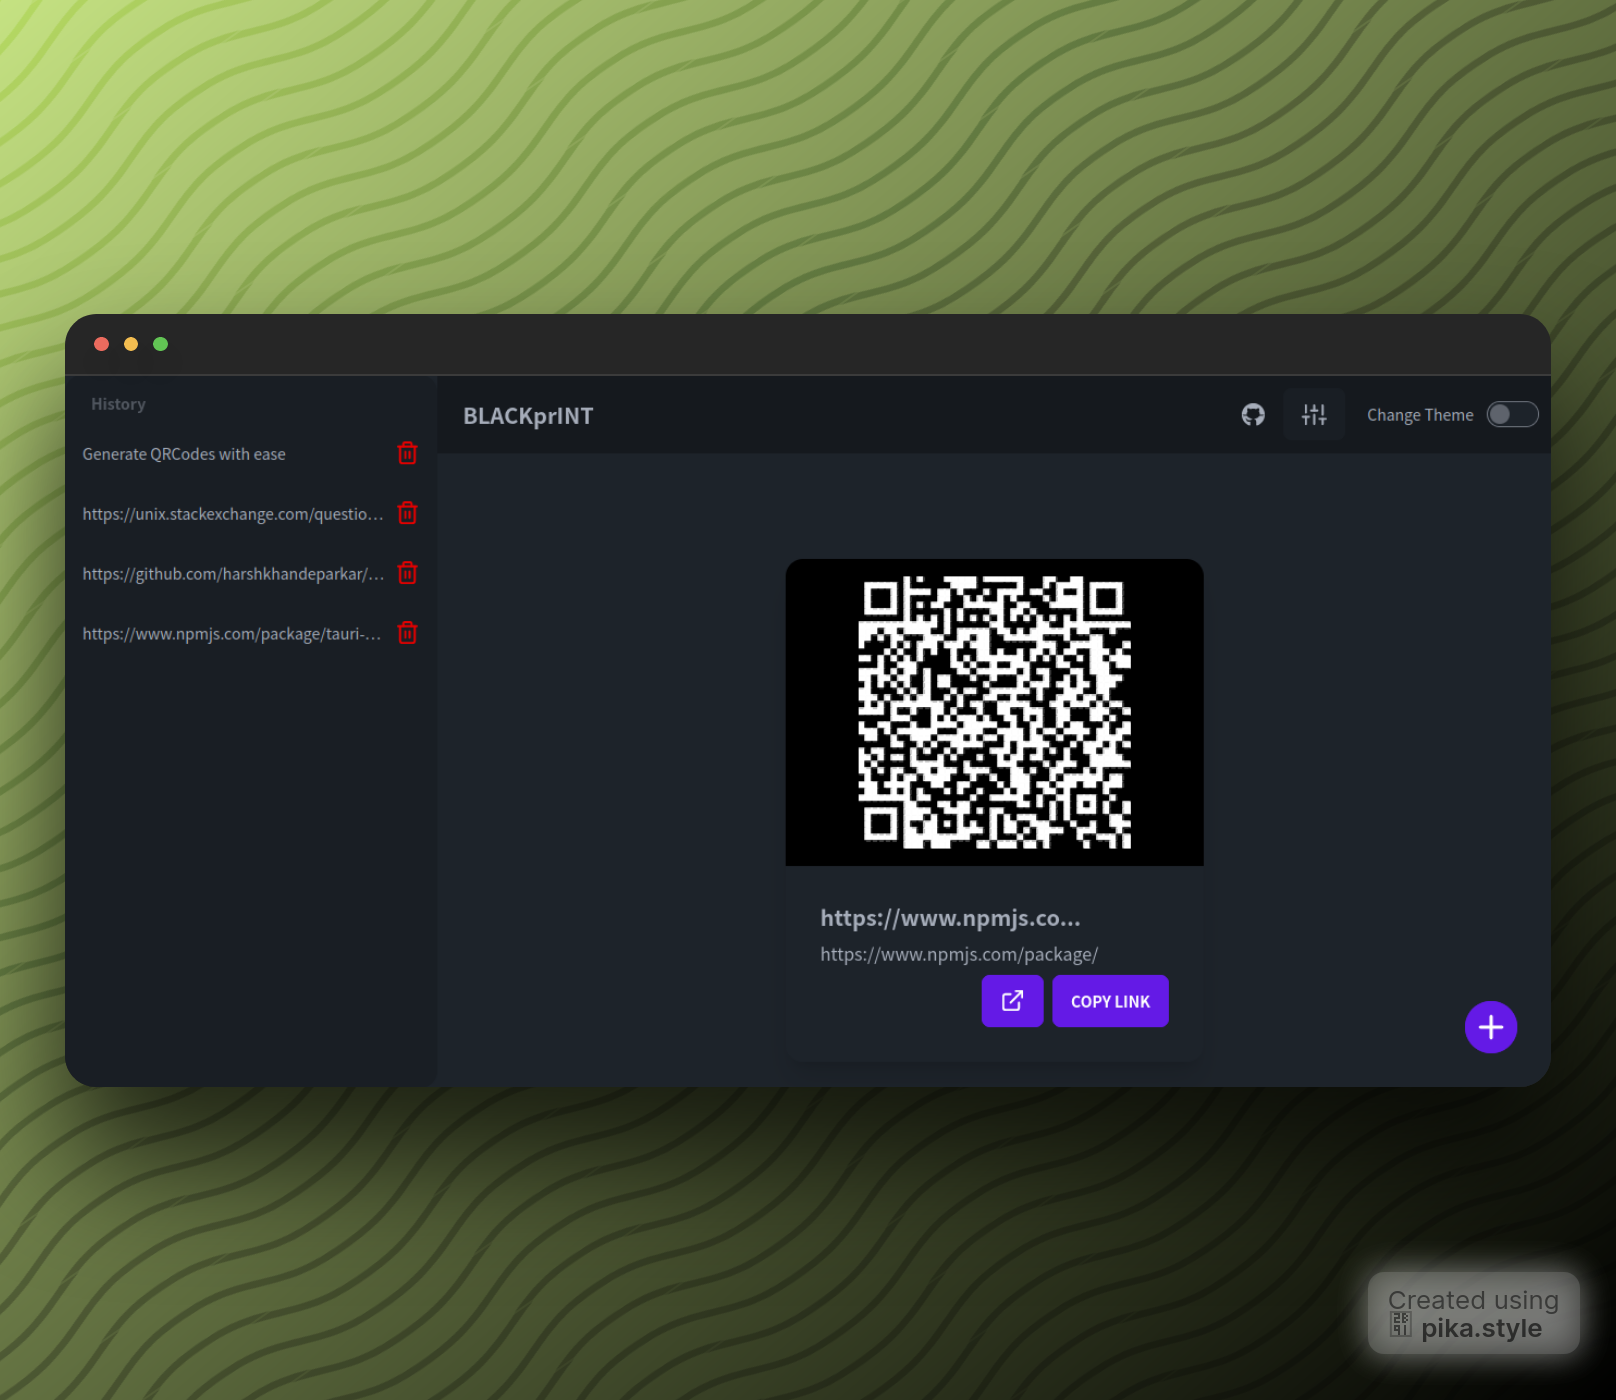Add a new QR code with plus button

click(x=1491, y=1027)
